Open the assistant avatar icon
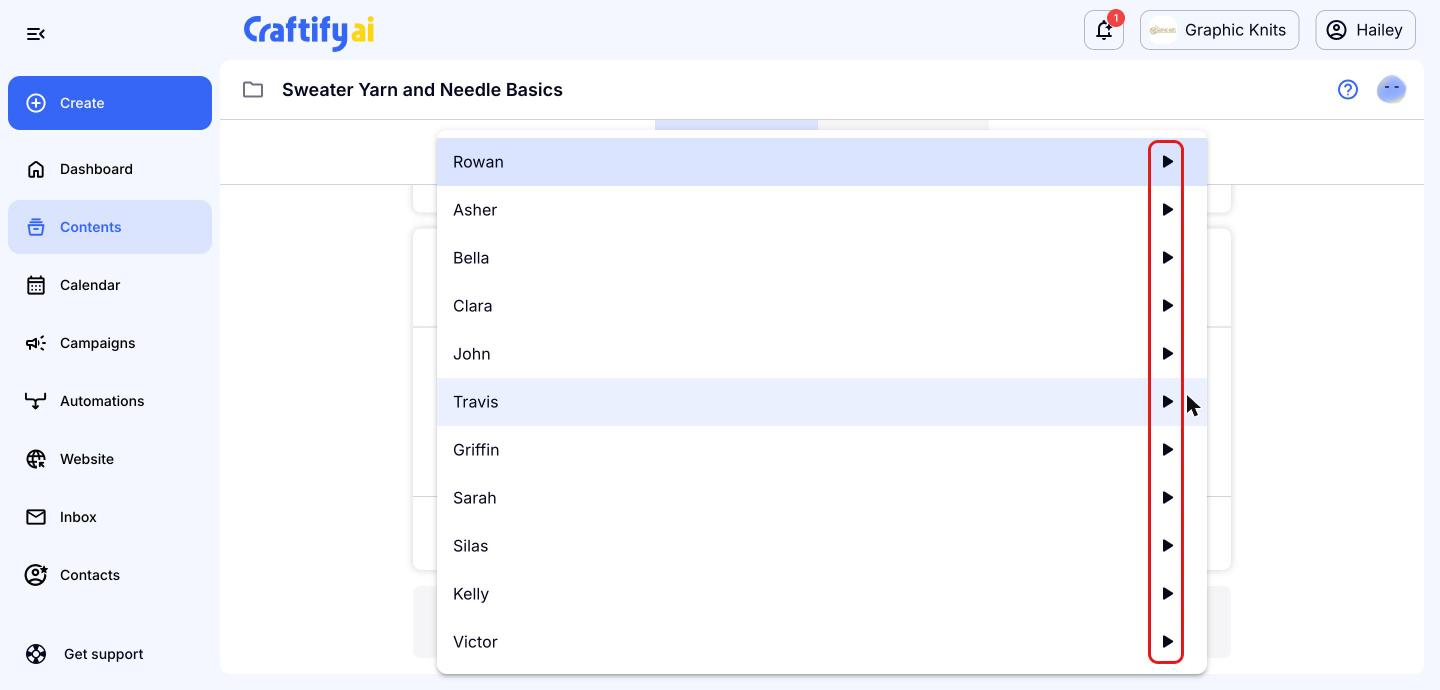 [x=1391, y=90]
